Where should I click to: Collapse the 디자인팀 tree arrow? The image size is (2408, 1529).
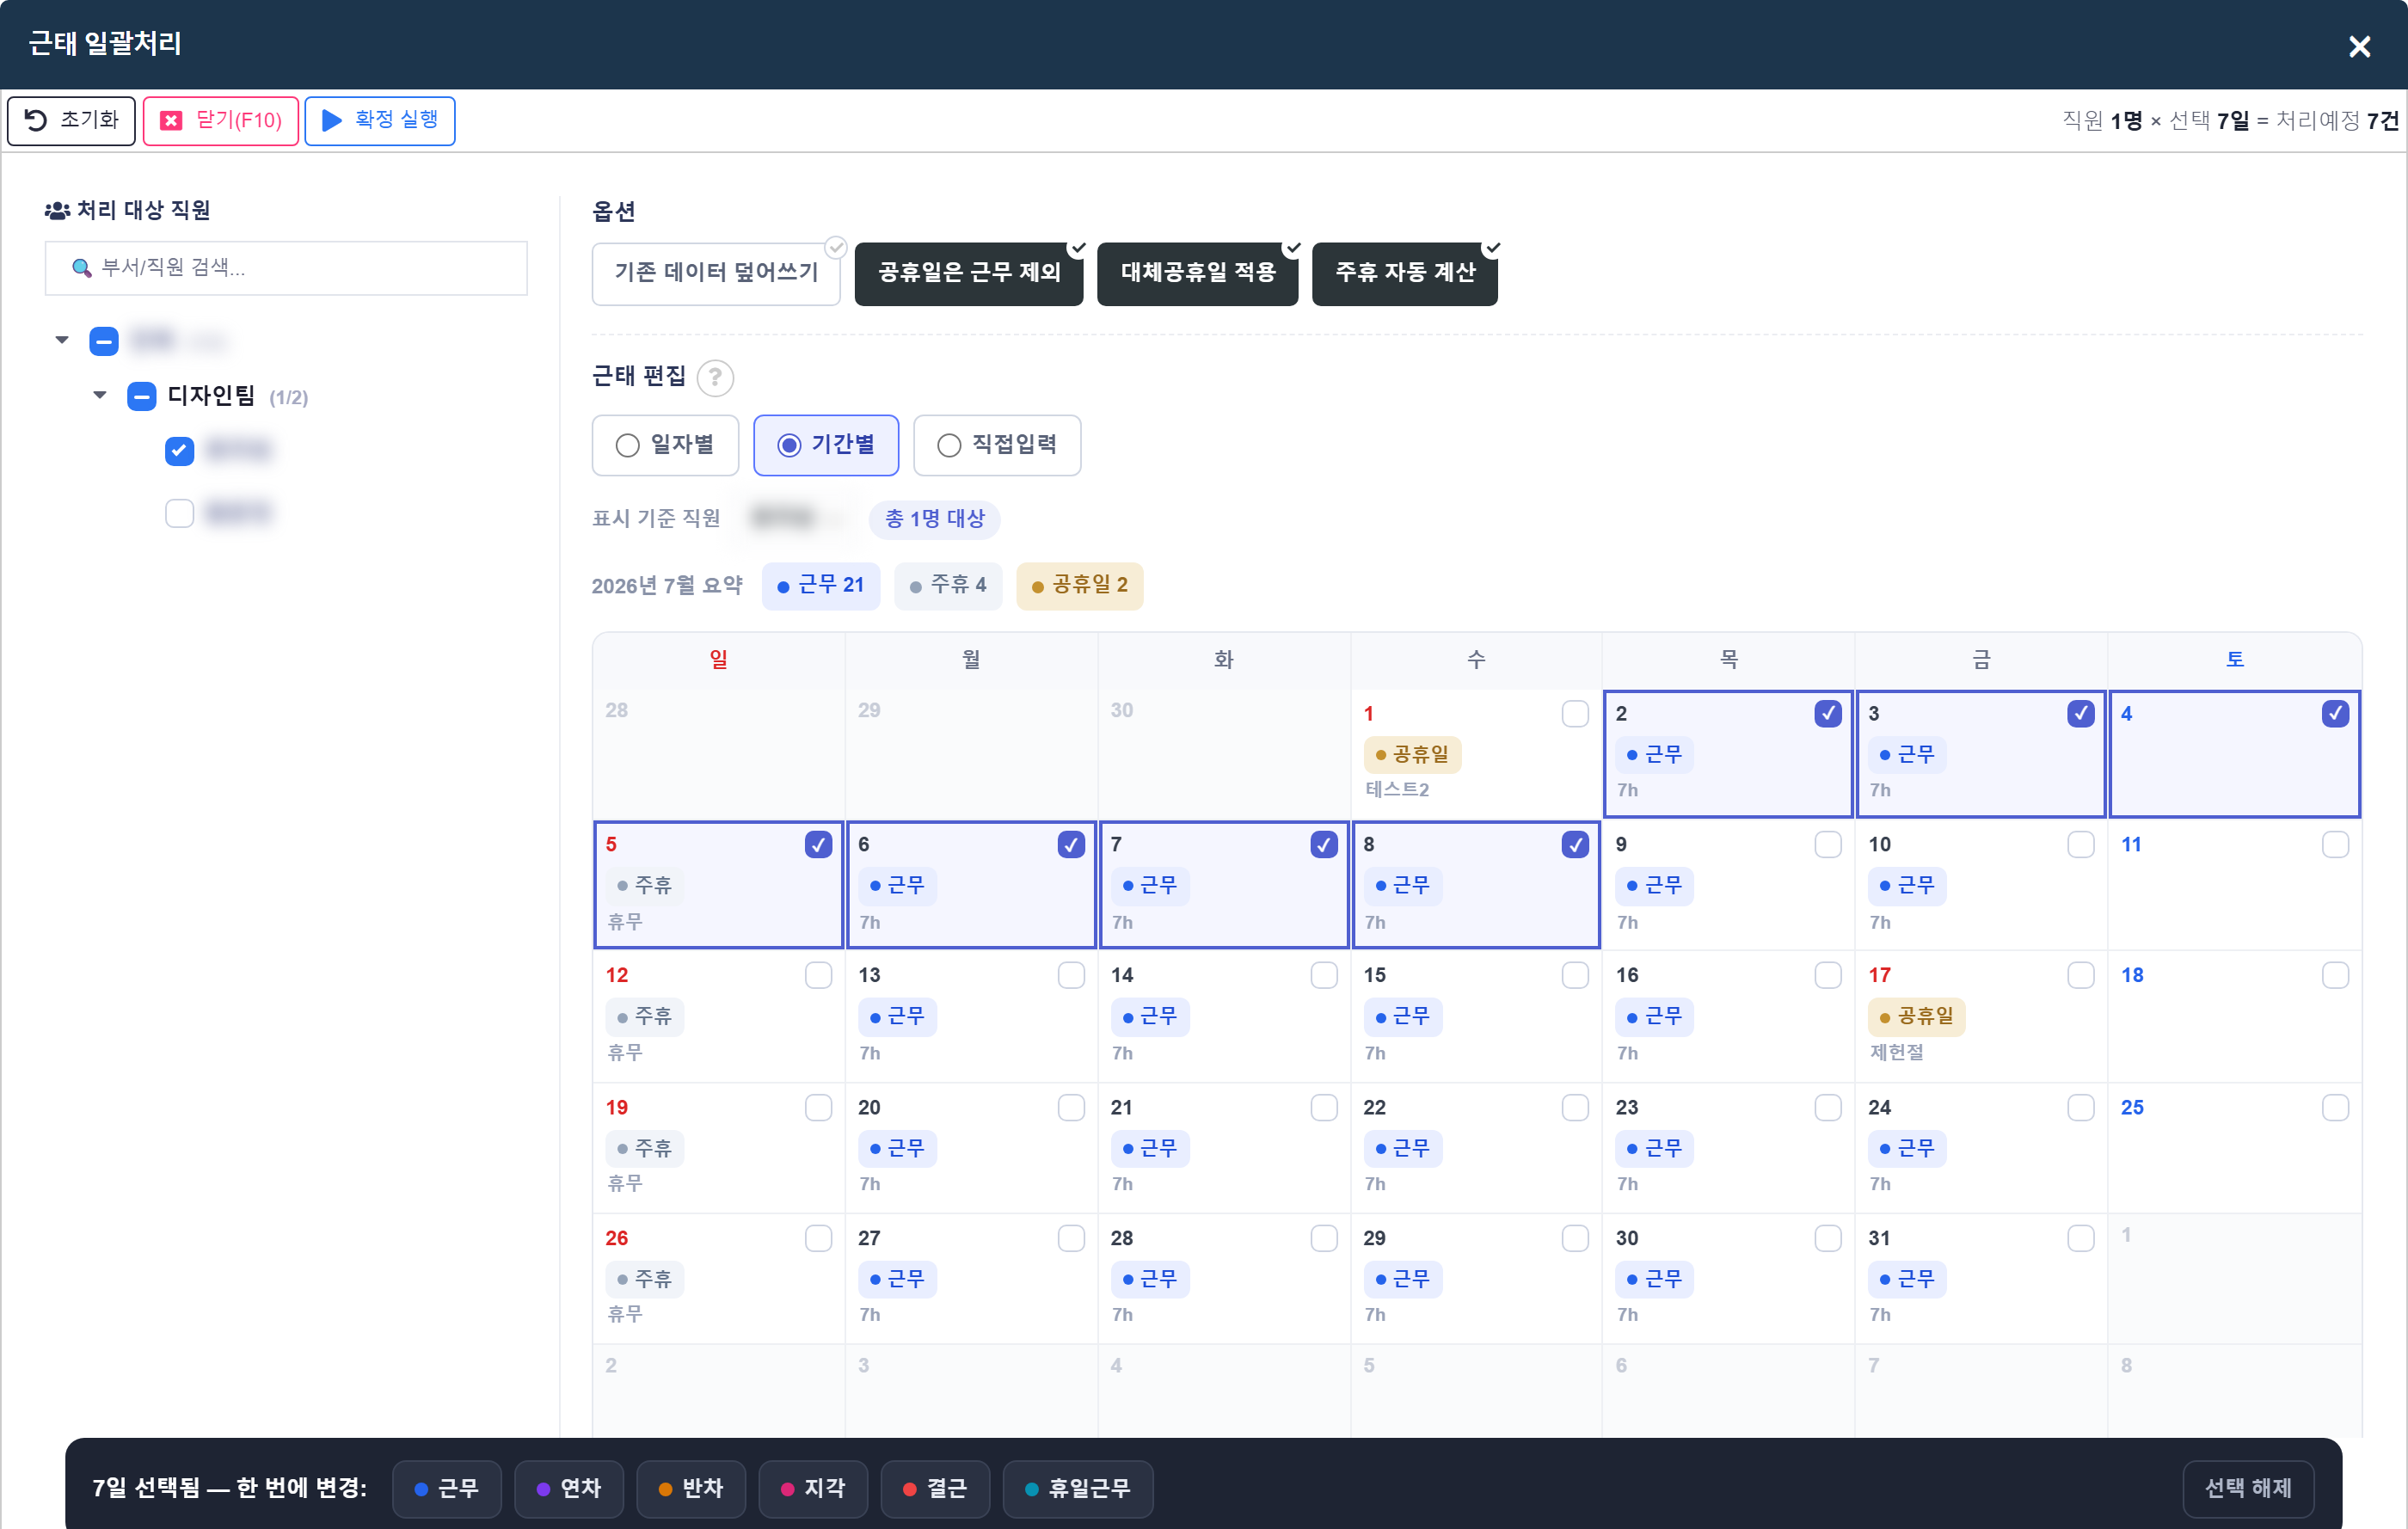pos(100,395)
